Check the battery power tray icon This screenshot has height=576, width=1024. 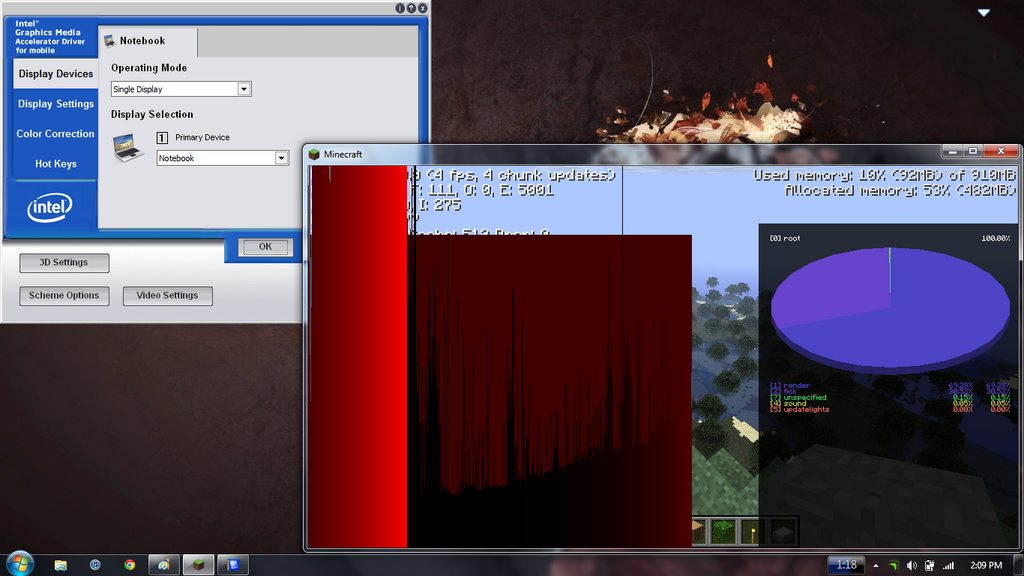coord(929,566)
